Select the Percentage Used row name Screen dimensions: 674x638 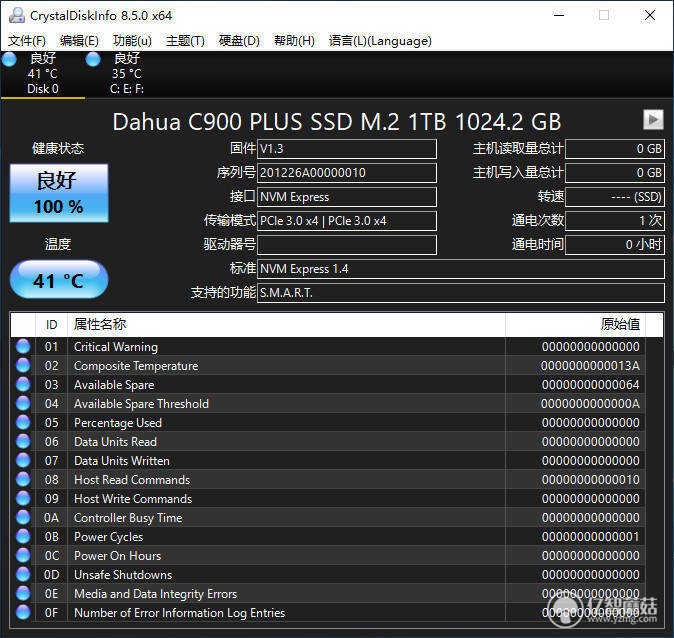tap(118, 423)
